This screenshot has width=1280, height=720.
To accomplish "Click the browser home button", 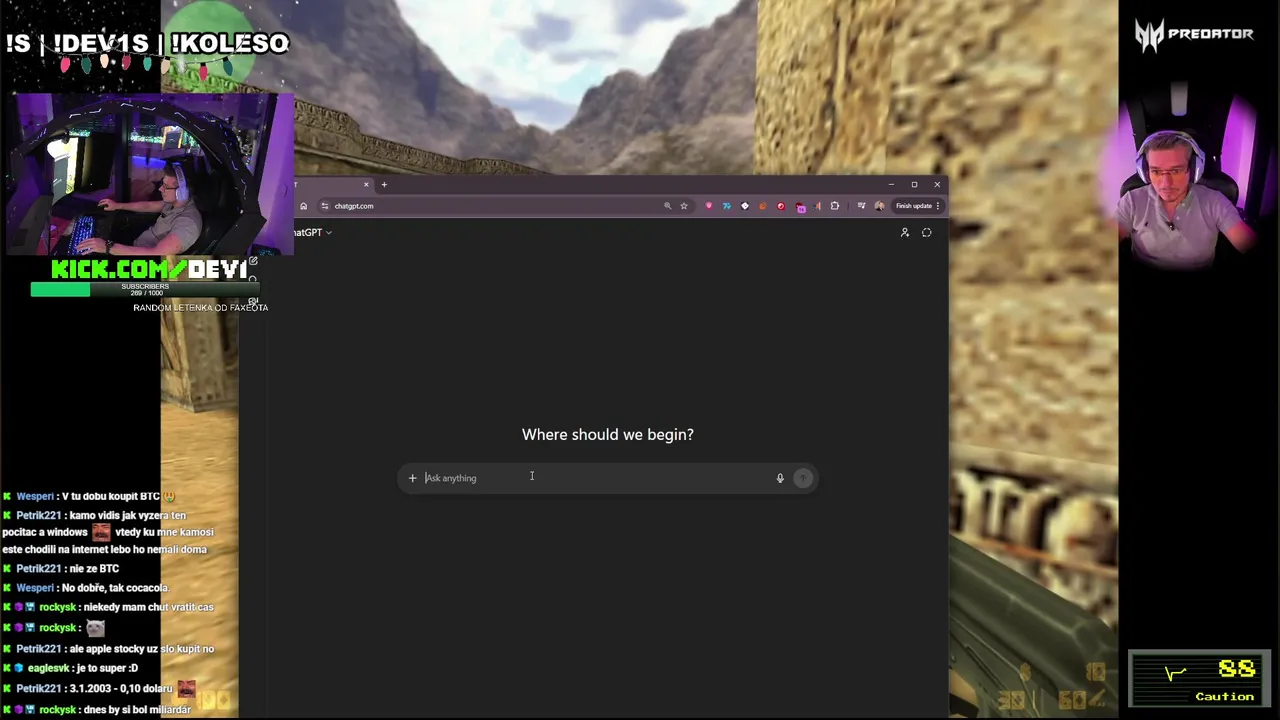I will coord(304,206).
